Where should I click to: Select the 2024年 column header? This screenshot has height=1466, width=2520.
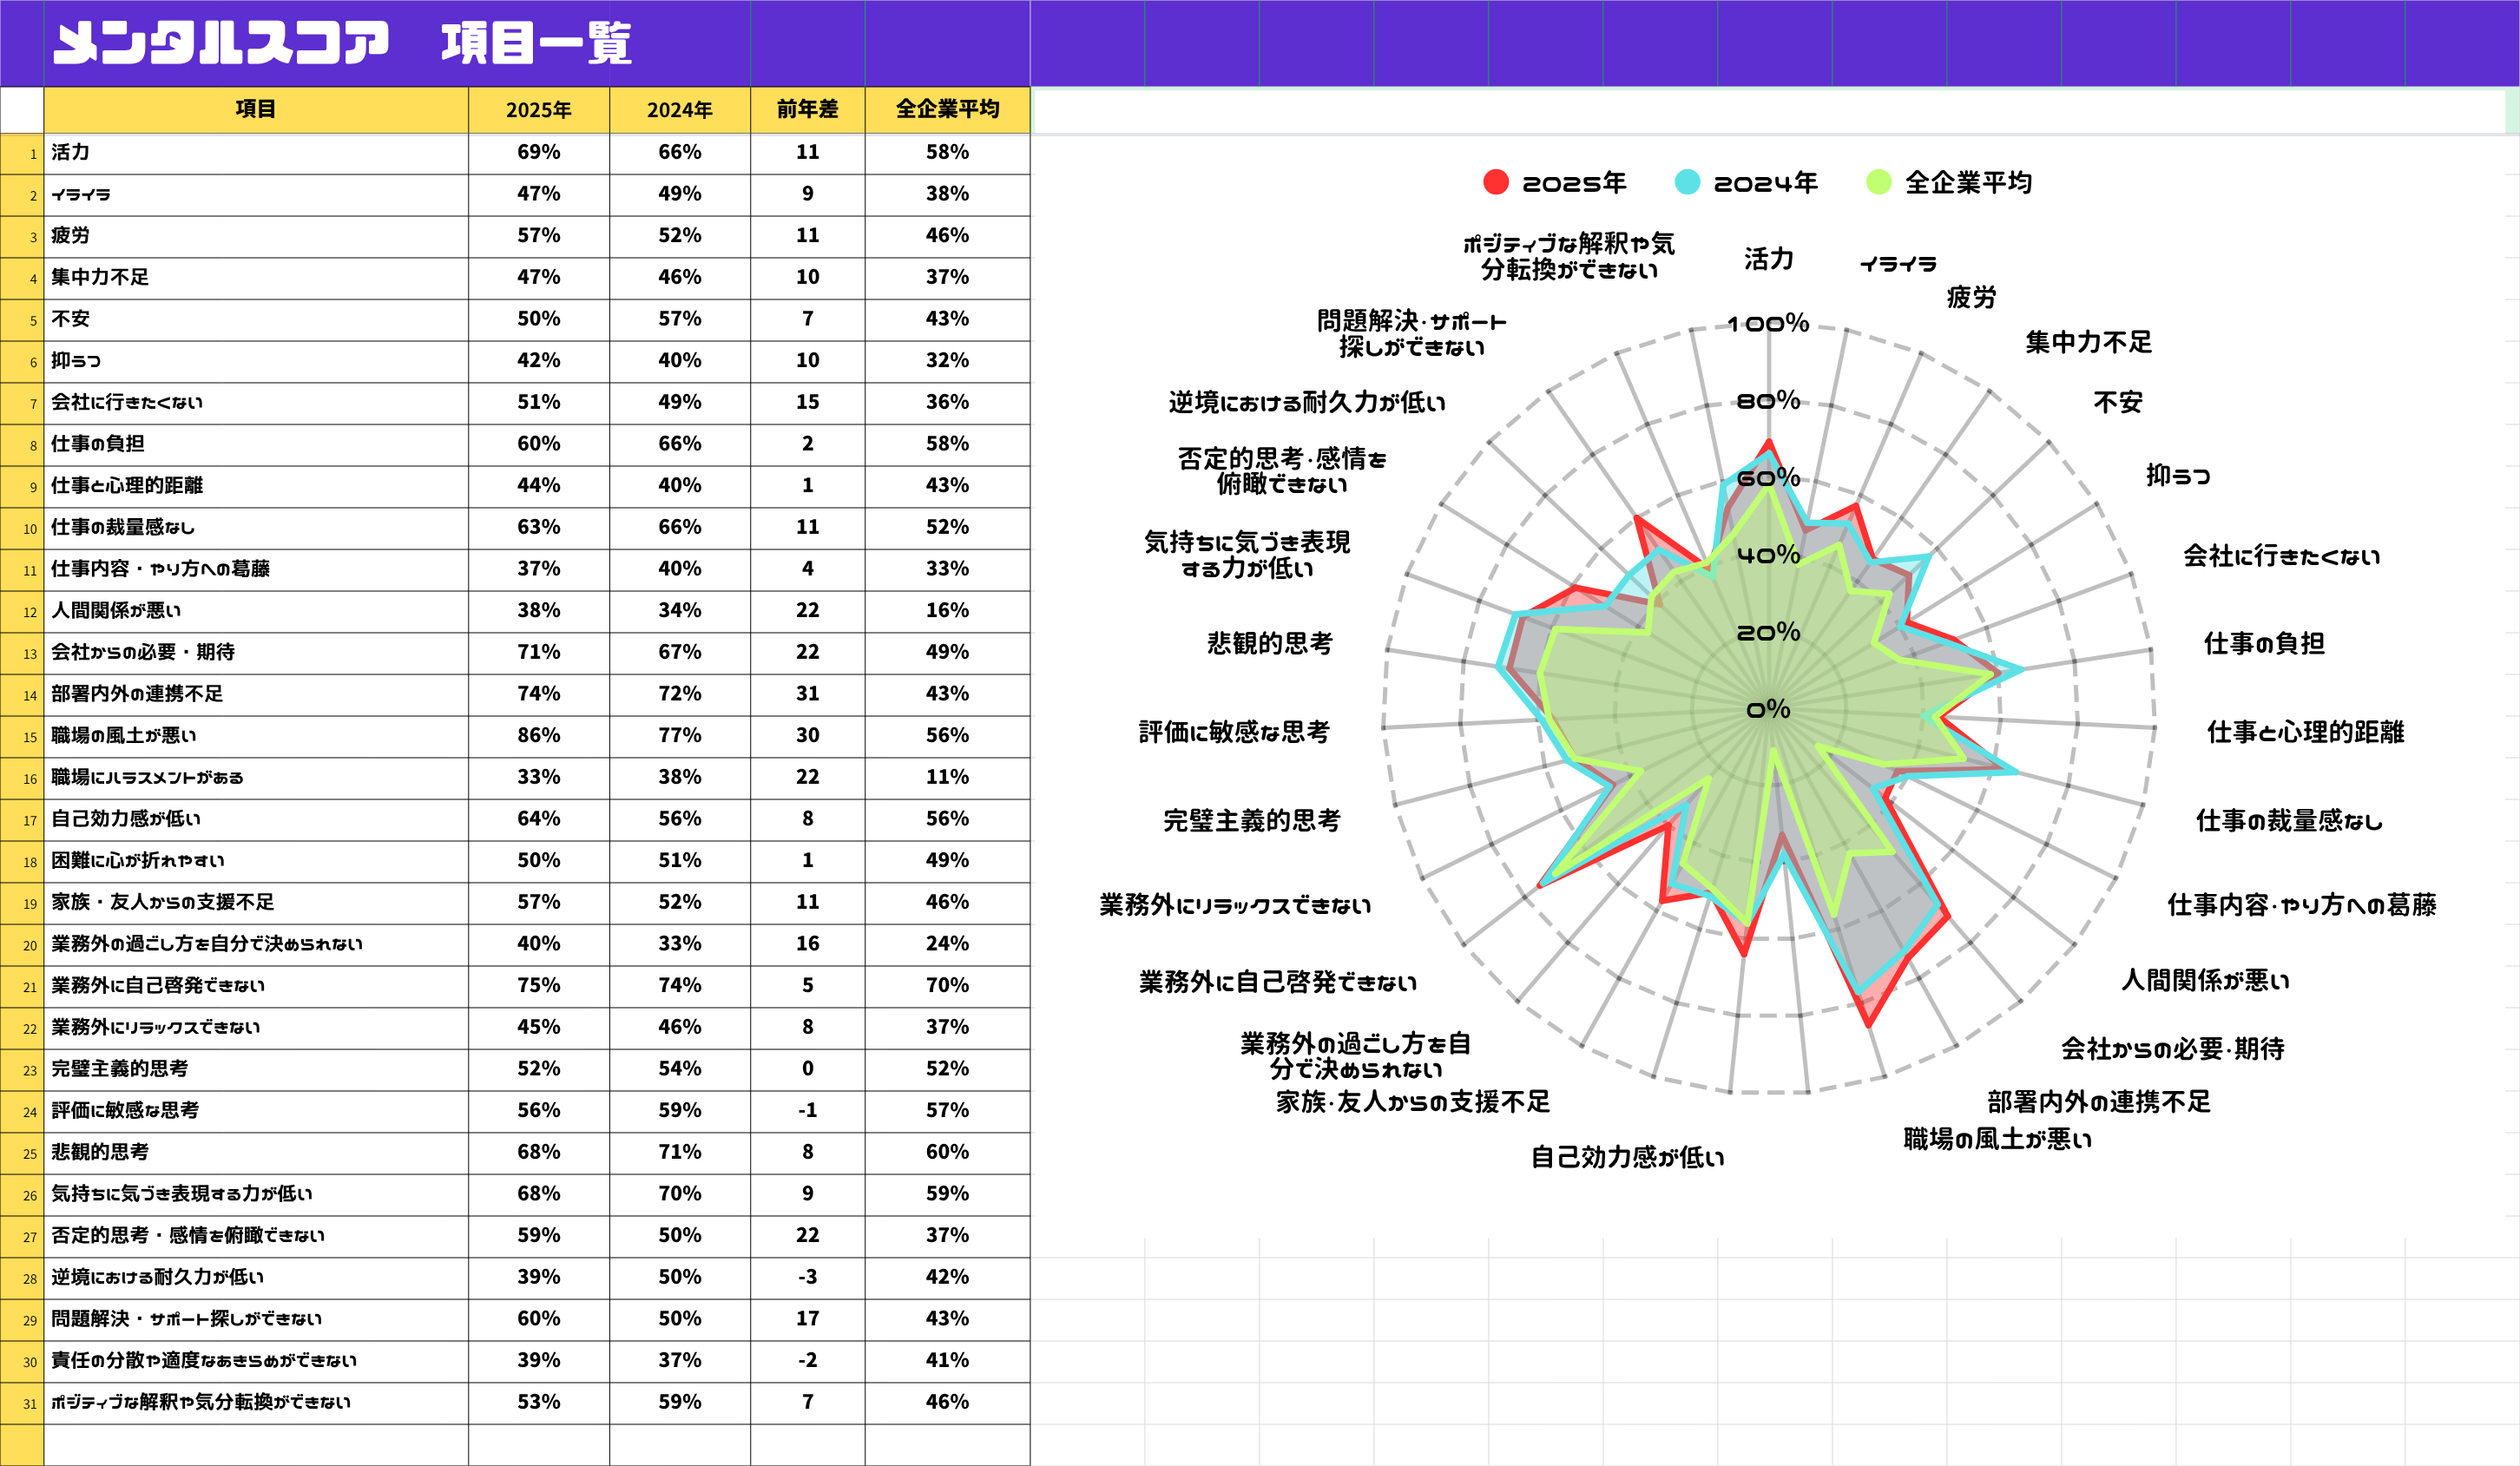coord(680,110)
